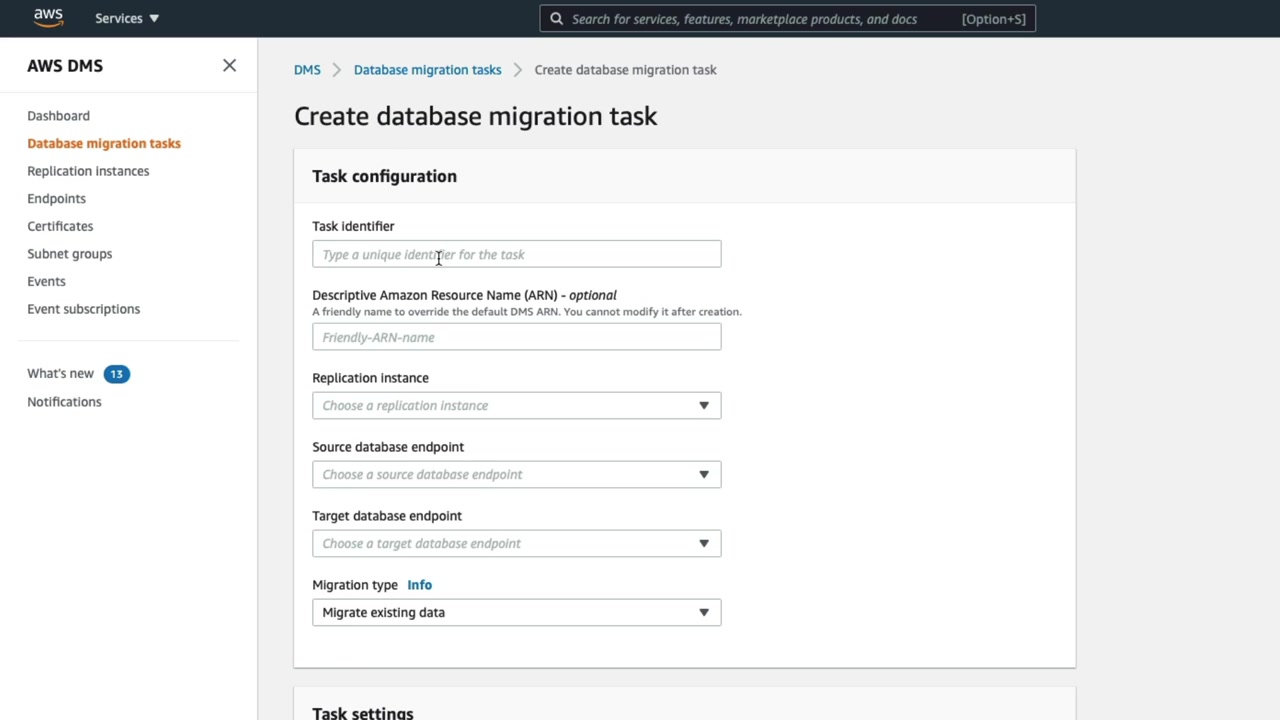This screenshot has height=720, width=1280.
Task: Navigate to Subnet groups
Action: pyautogui.click(x=69, y=254)
